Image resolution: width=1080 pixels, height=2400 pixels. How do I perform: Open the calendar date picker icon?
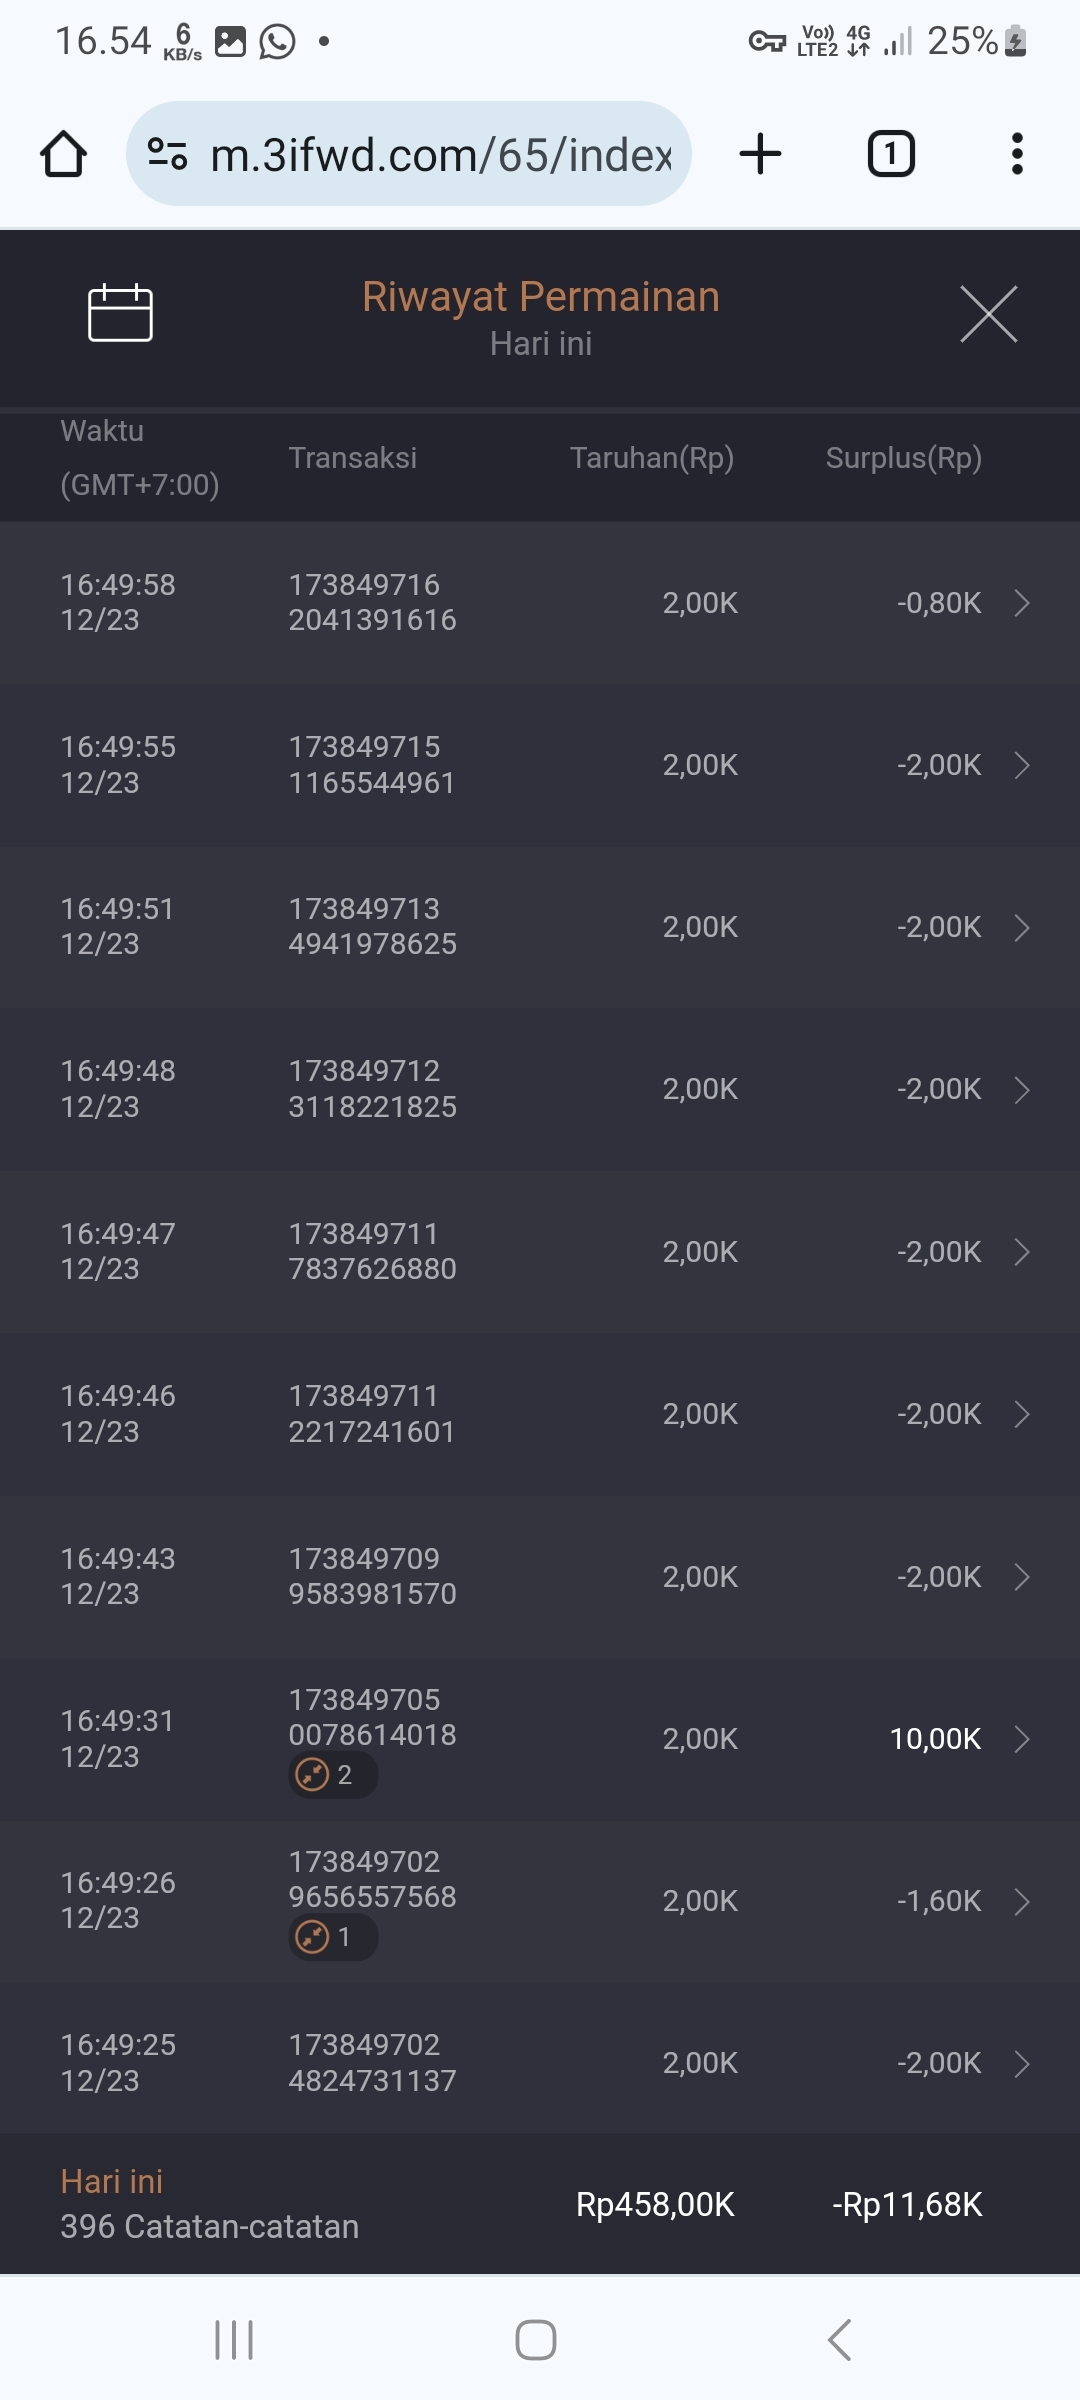pos(120,314)
